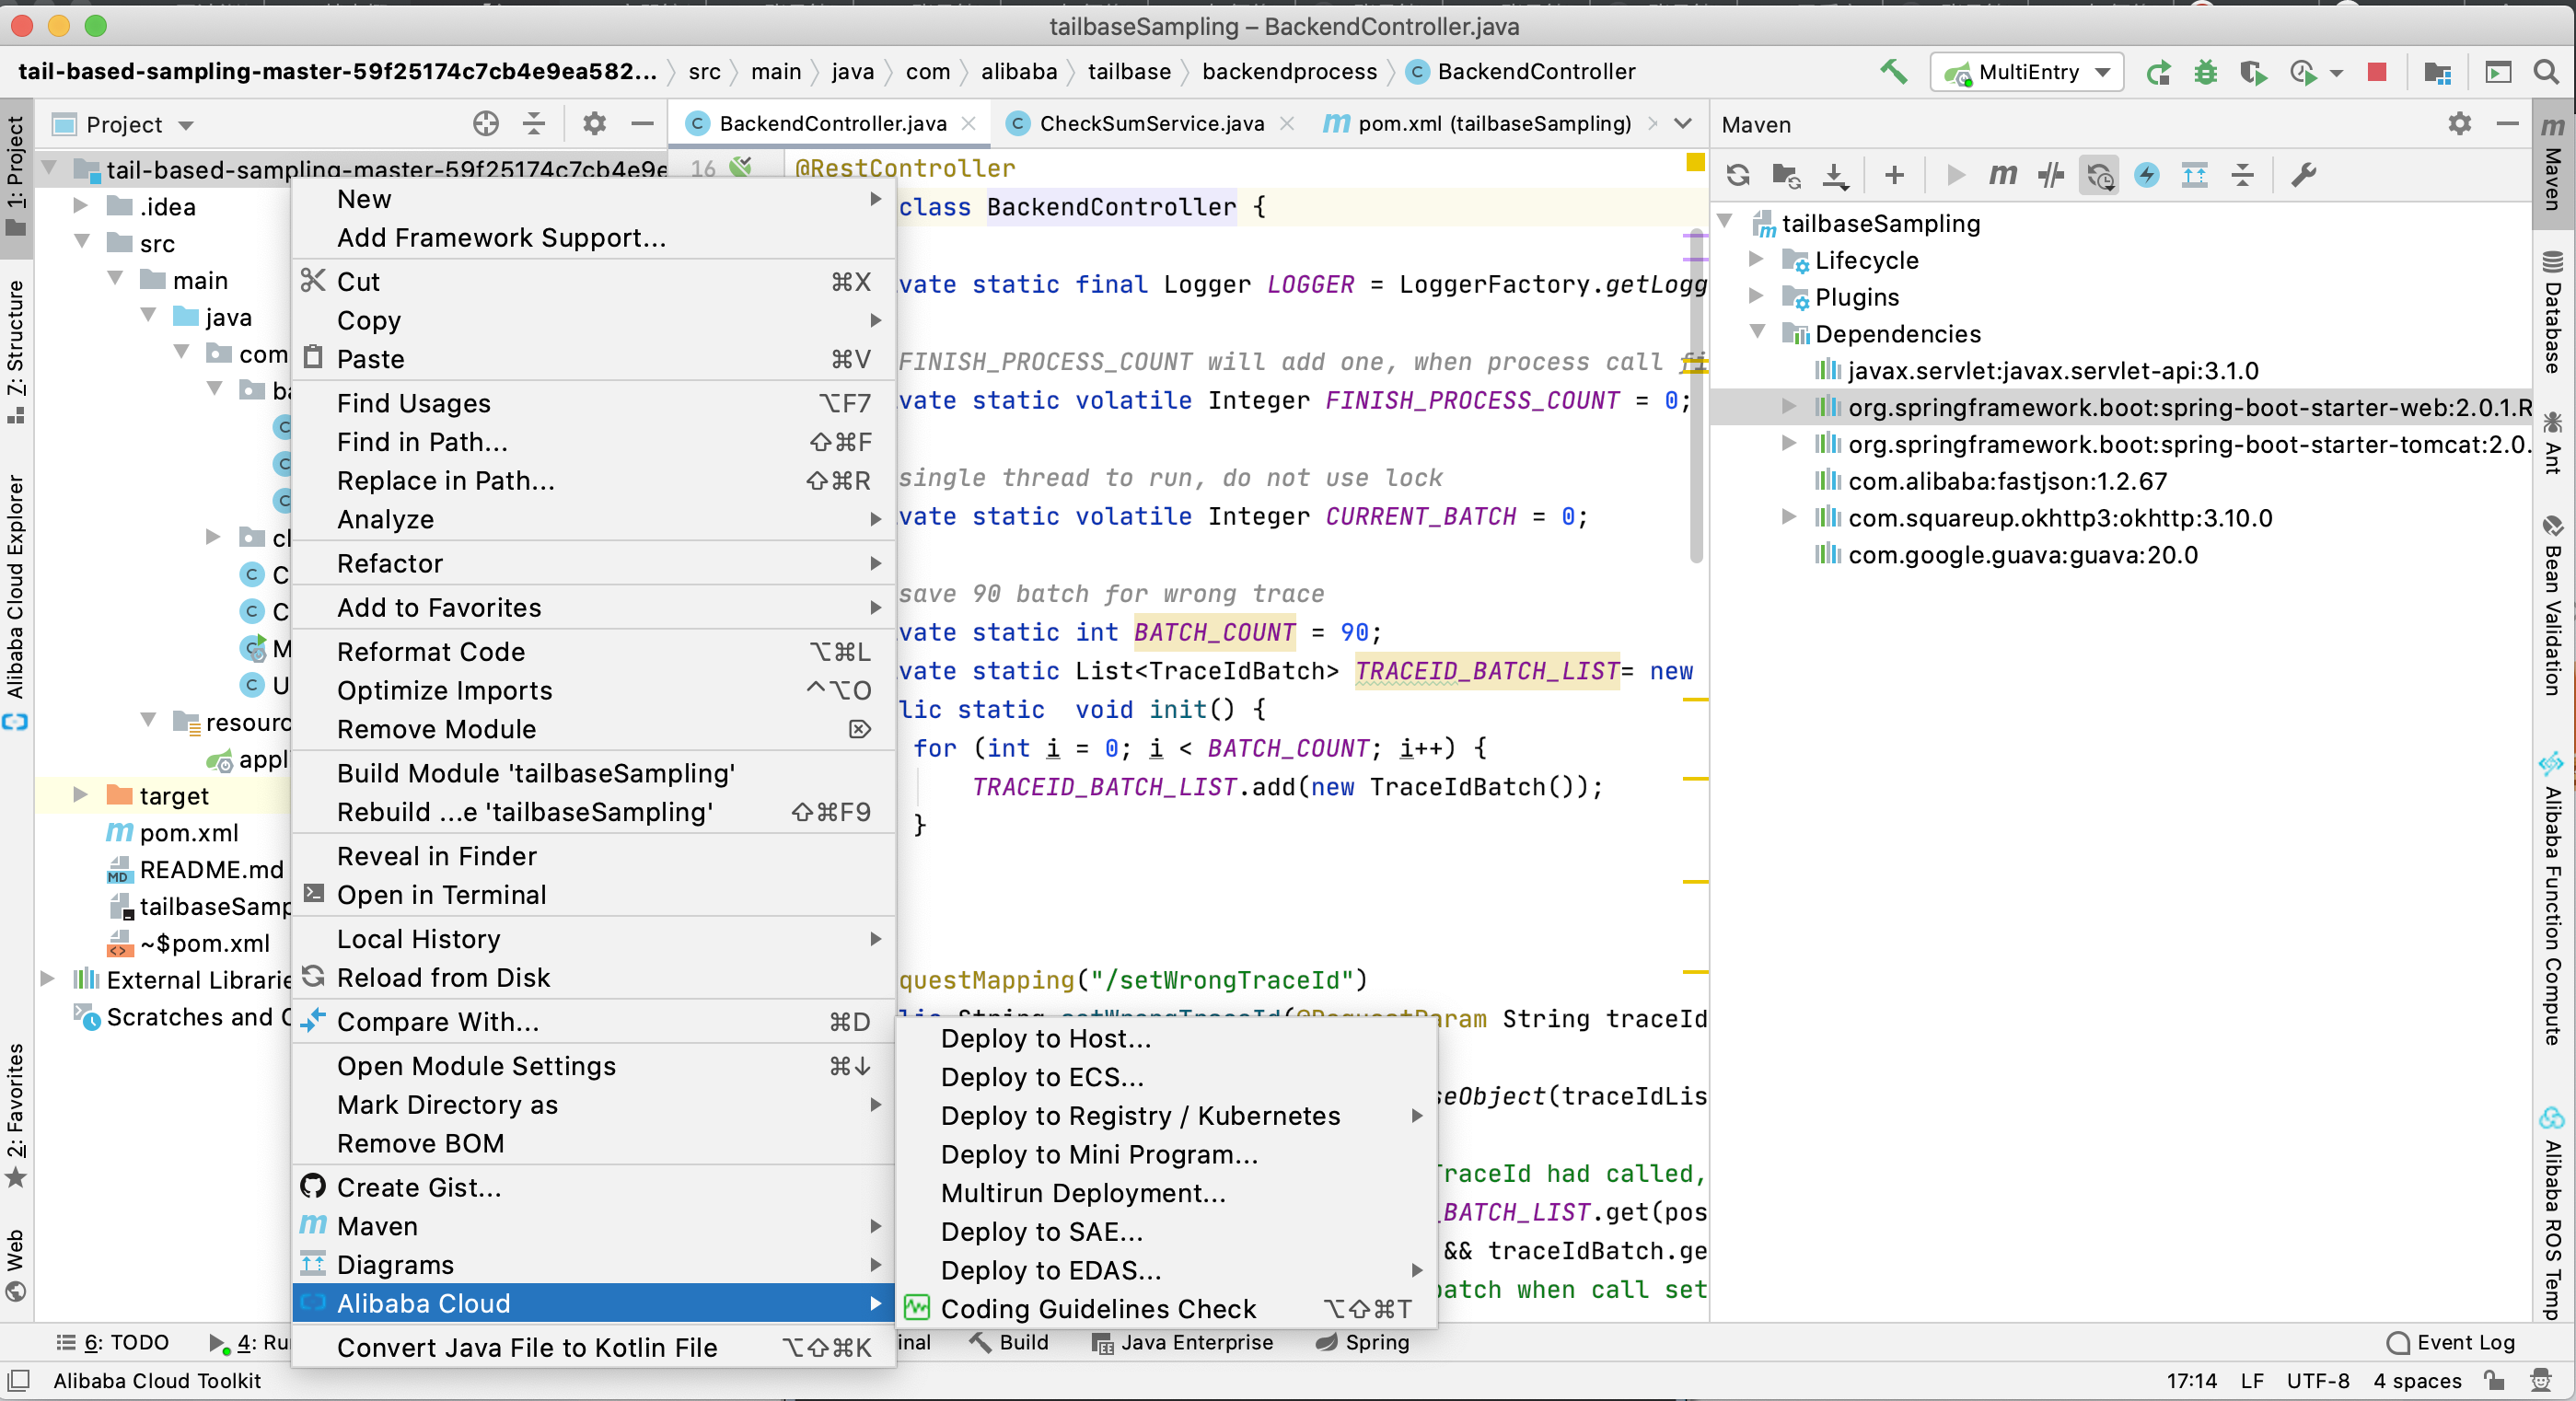
Task: Switch to CheckSumService.java tab
Action: coord(1150,123)
